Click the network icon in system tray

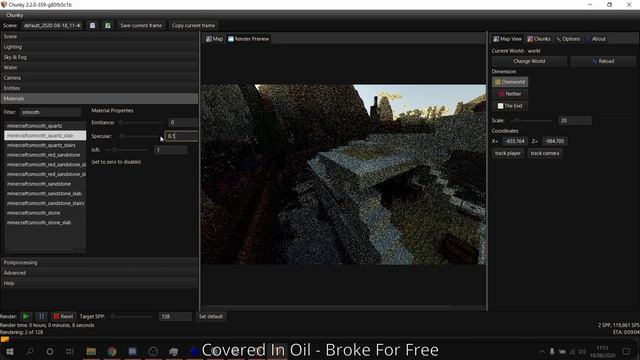[572, 351]
